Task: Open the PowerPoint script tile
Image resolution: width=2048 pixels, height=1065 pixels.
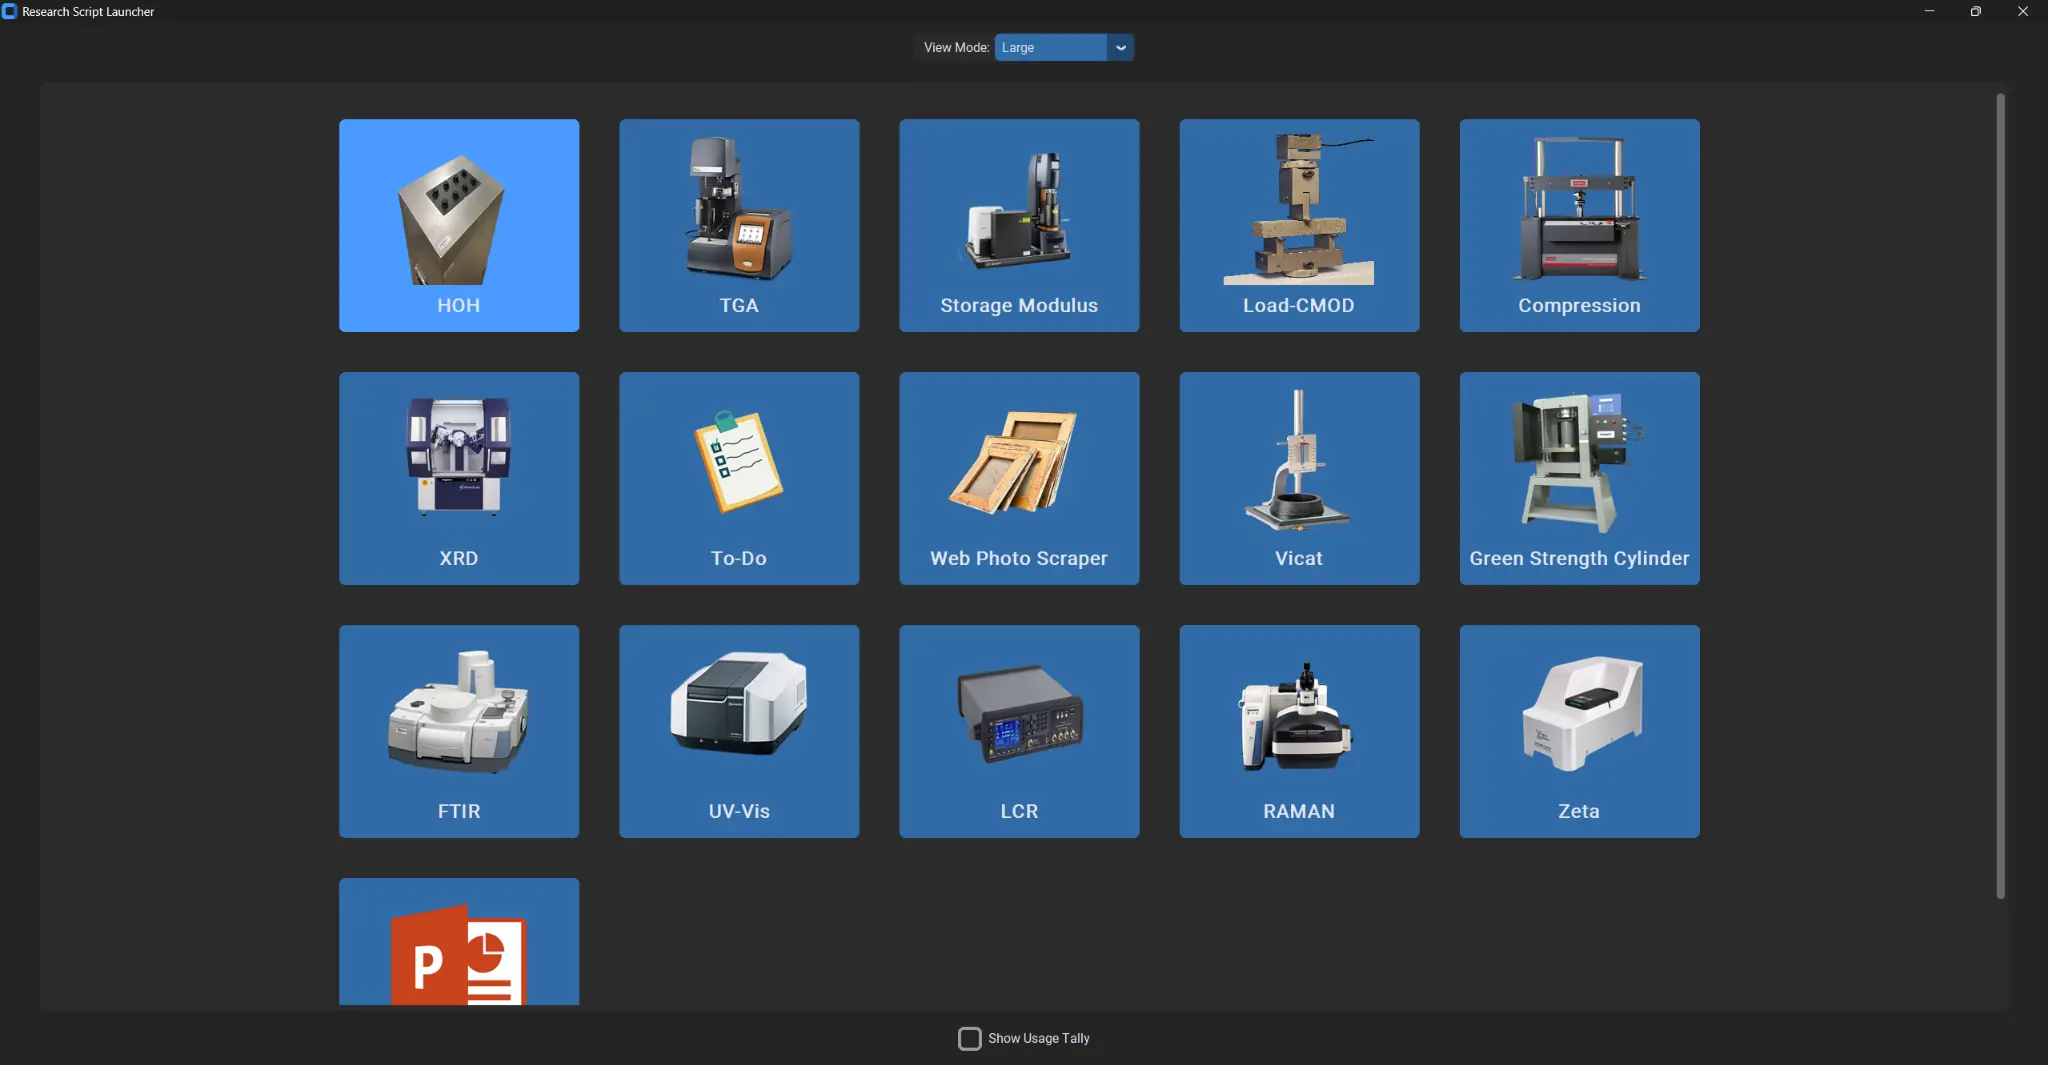Action: point(458,945)
